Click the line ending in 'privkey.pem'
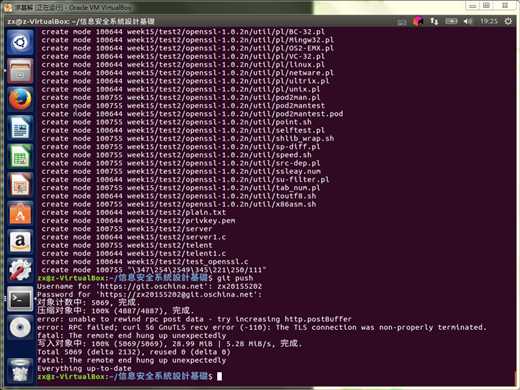This screenshot has height=390, width=520. 138,221
